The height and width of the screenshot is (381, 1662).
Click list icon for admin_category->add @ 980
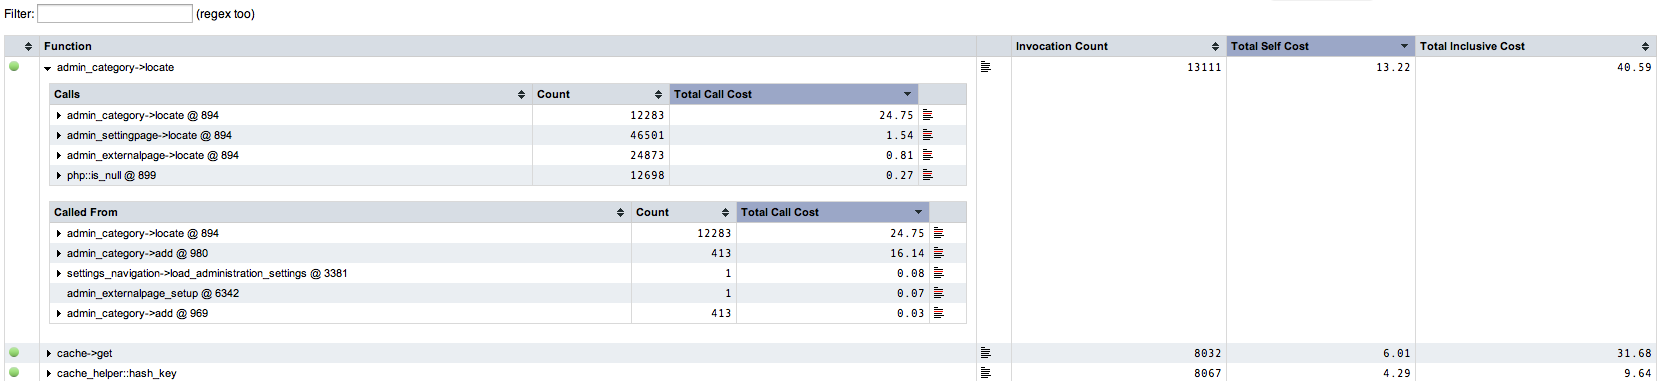[939, 253]
